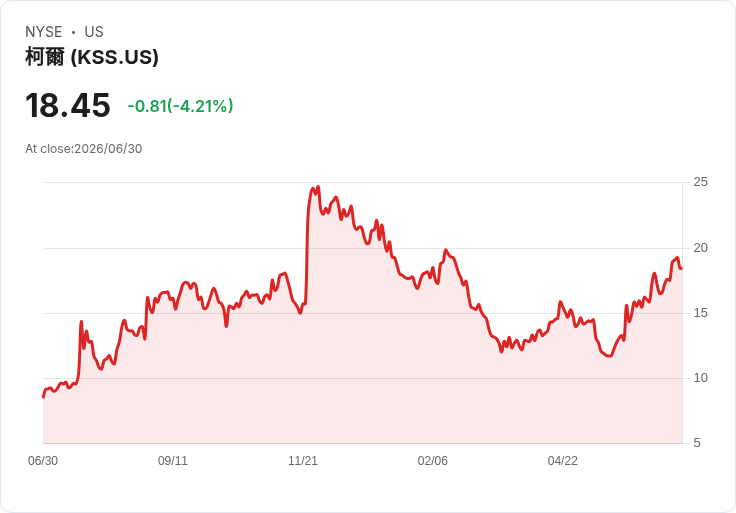Click the line's starting point at left edge

[43, 397]
